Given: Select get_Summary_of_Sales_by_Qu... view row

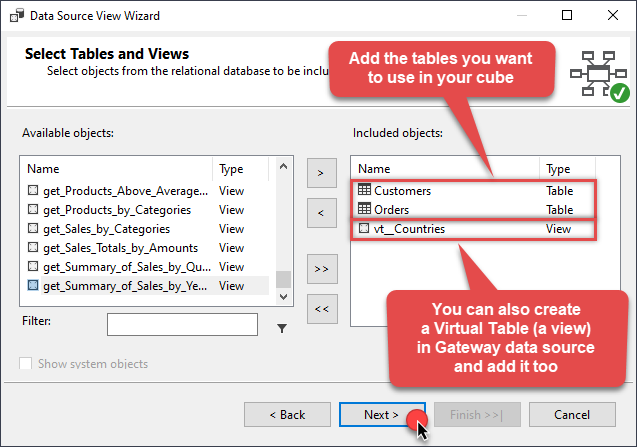Looking at the screenshot, I should [x=125, y=267].
